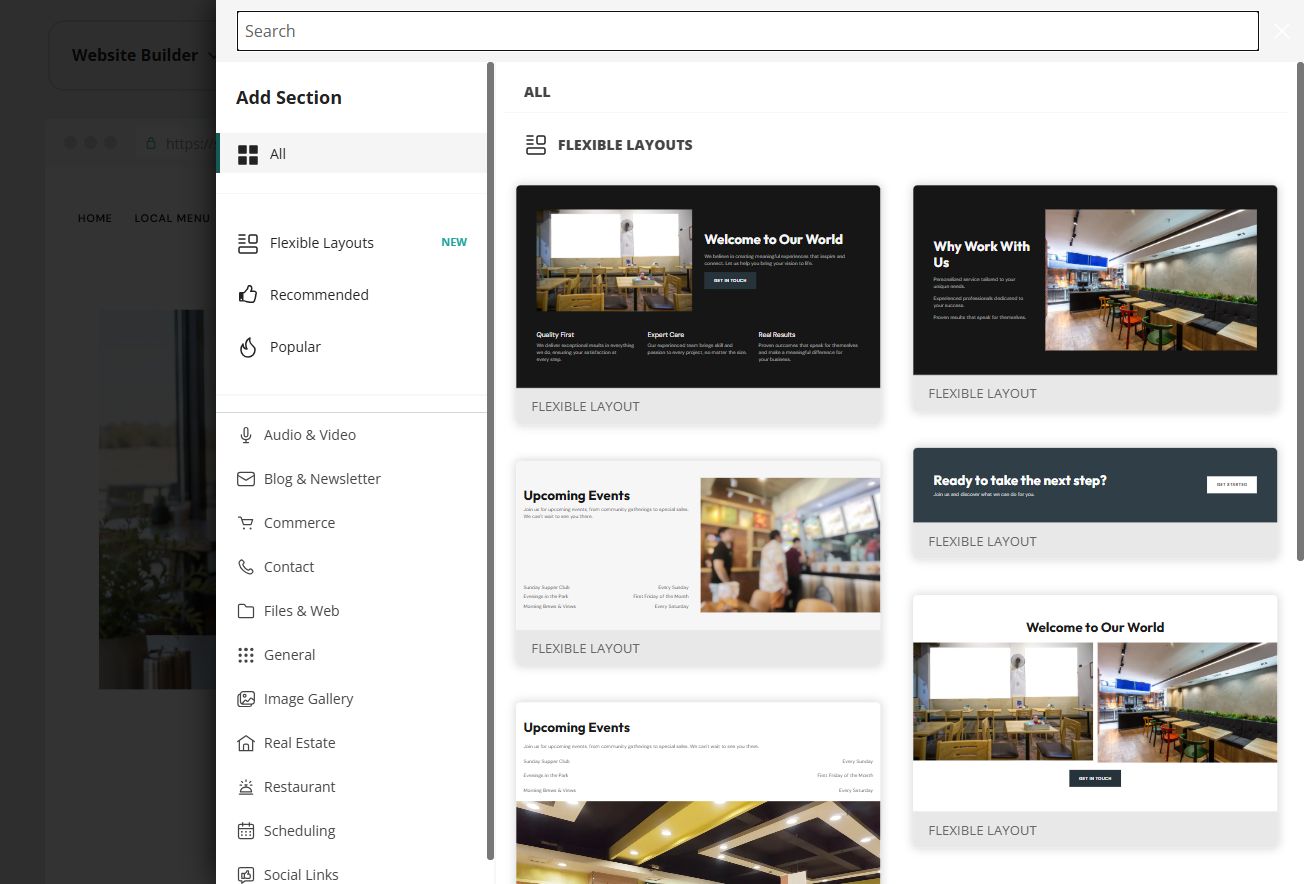This screenshot has width=1304, height=884.
Task: Choose white Welcome to Our World two-photo layout
Action: click(1095, 721)
